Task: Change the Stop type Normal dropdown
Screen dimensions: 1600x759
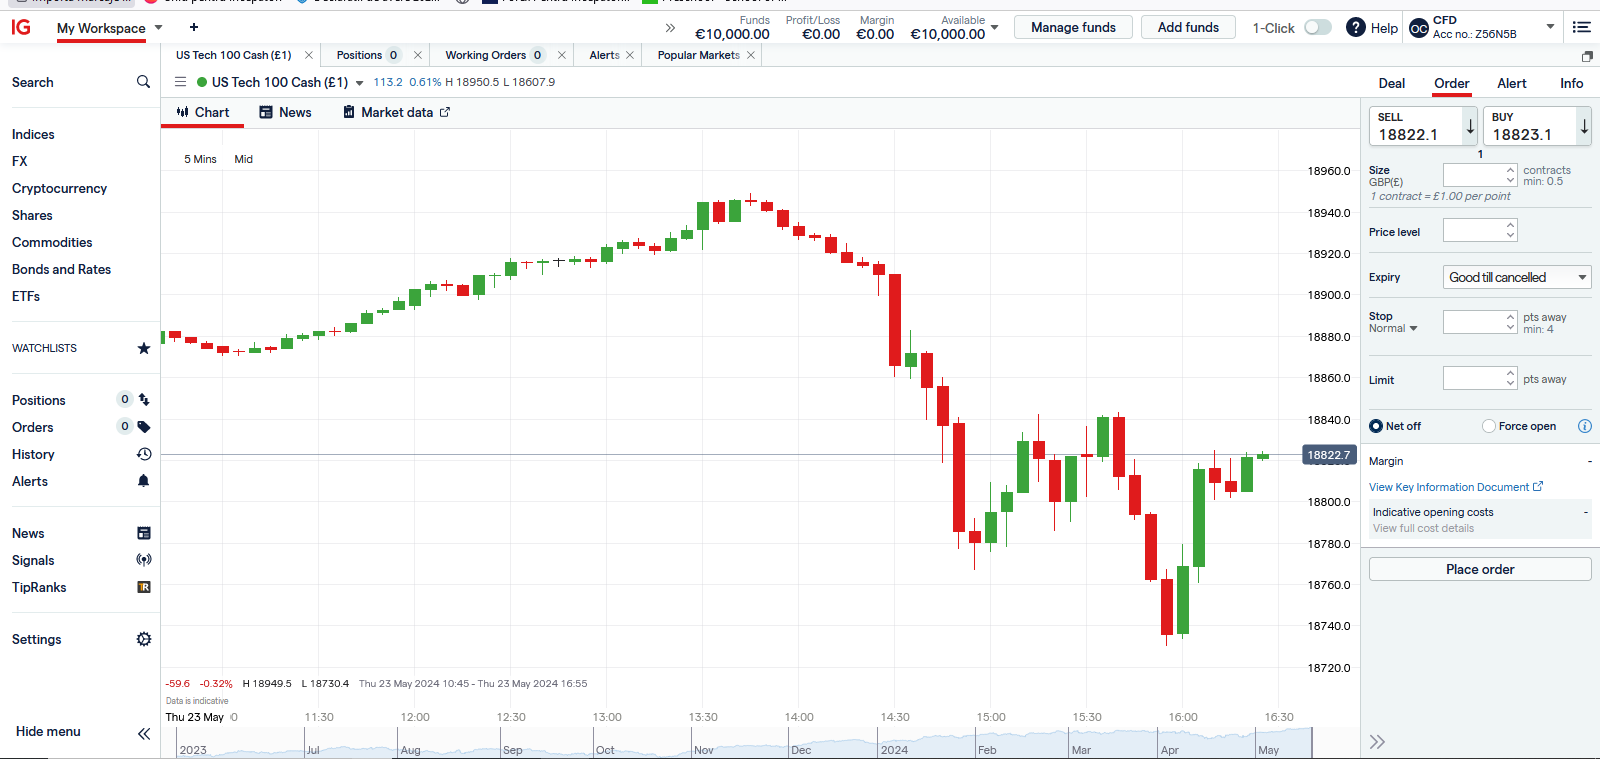Action: (x=1393, y=328)
